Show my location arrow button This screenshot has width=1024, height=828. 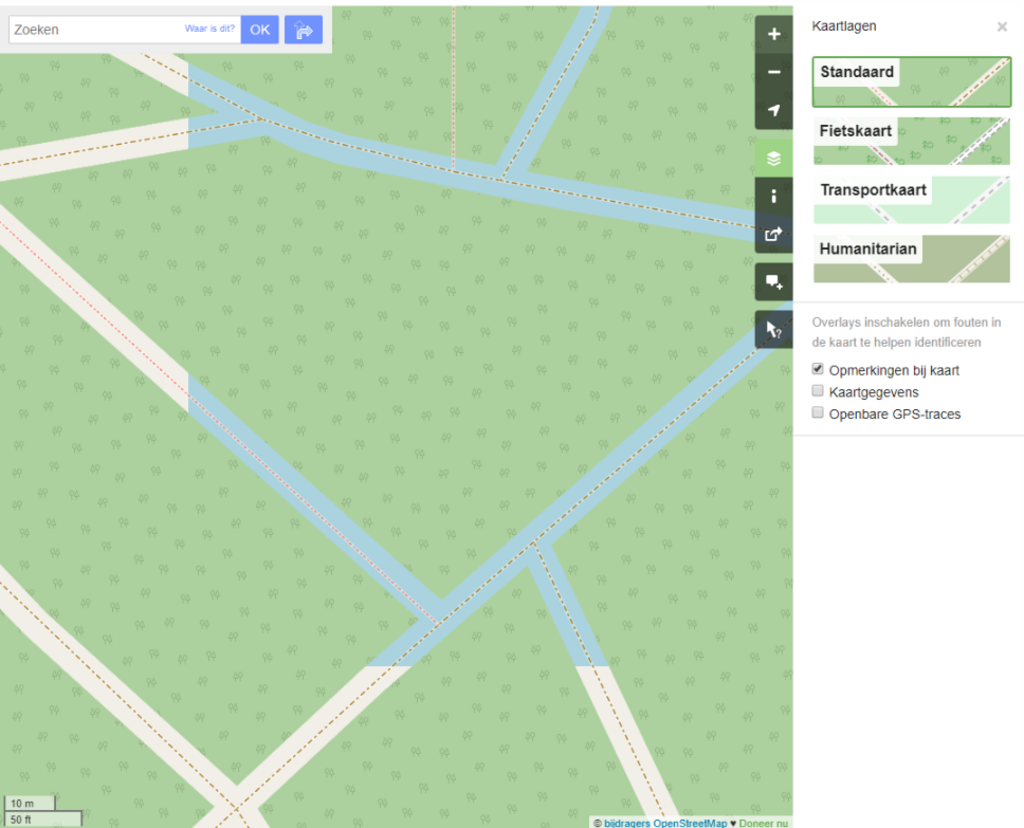click(x=774, y=110)
